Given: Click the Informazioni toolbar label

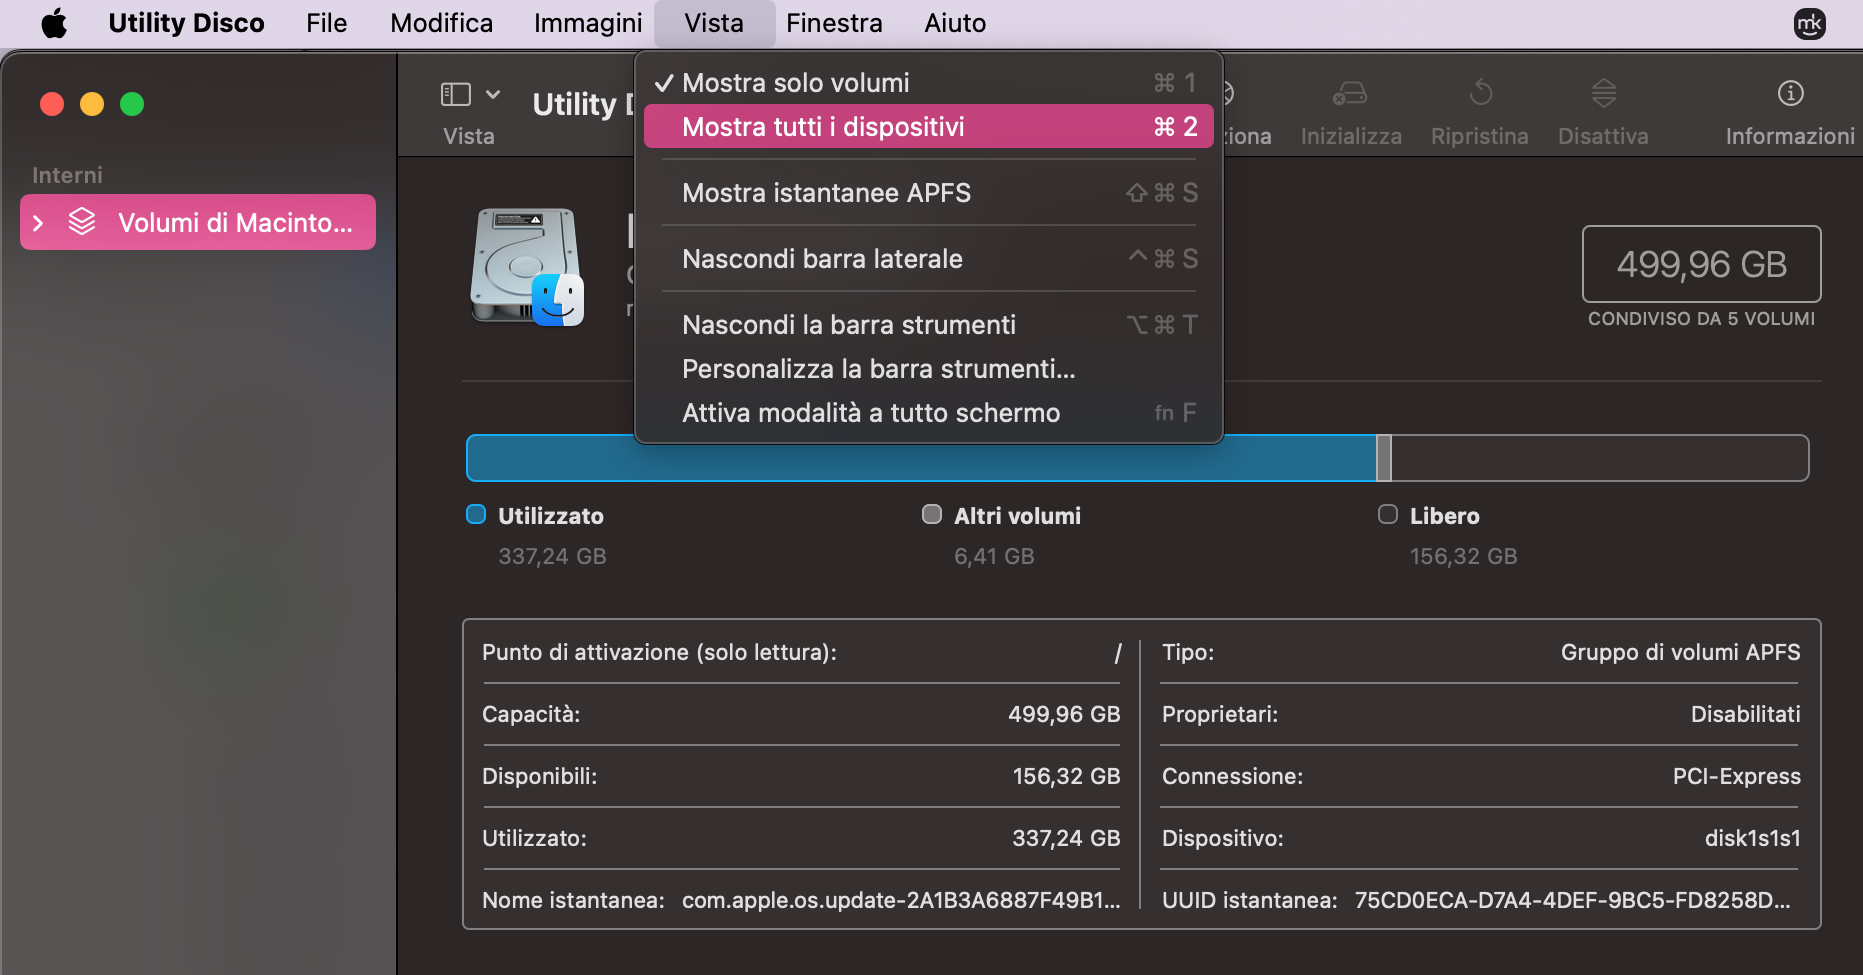Looking at the screenshot, I should (1790, 136).
